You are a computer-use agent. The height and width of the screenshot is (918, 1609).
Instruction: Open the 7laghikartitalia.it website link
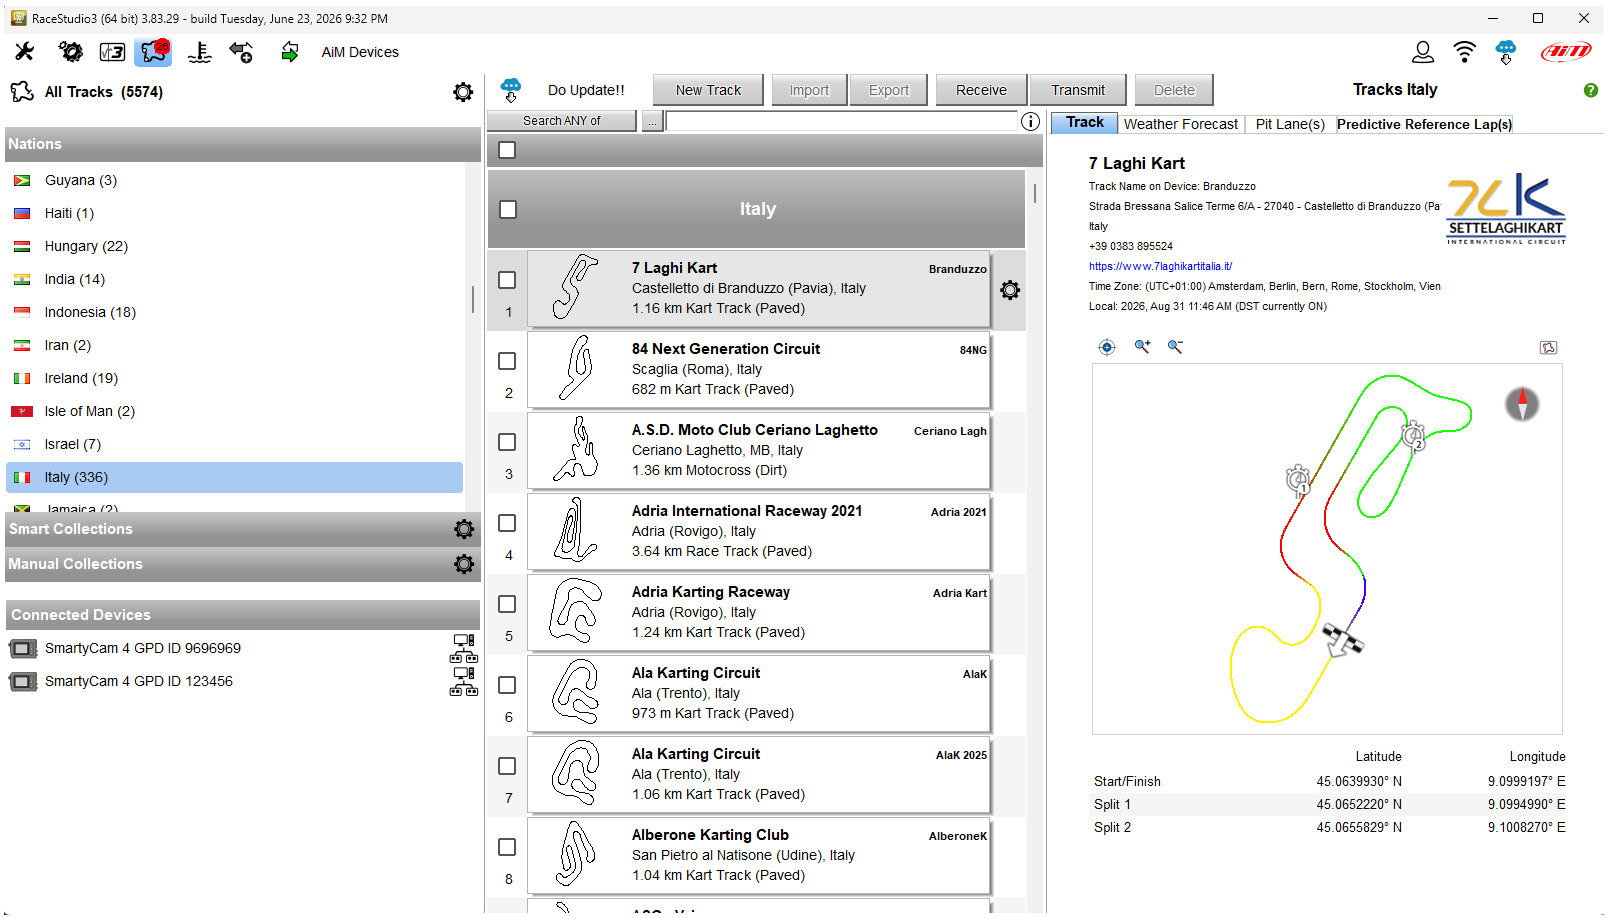pos(1160,266)
